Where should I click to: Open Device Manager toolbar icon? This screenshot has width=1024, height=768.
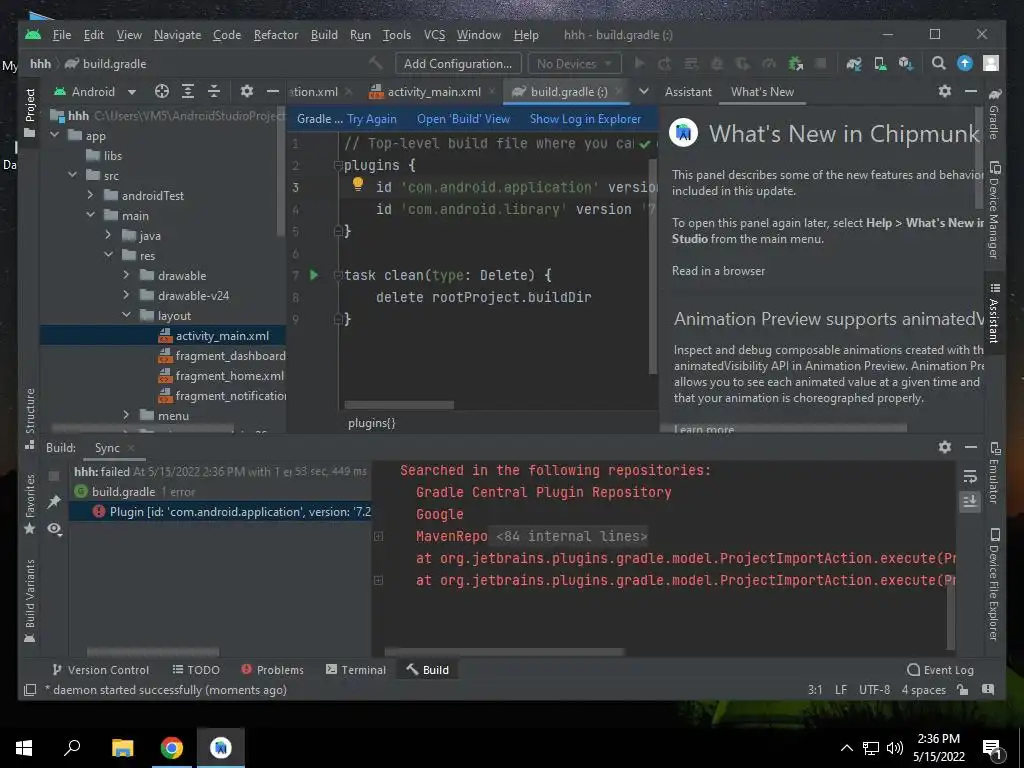(x=880, y=63)
